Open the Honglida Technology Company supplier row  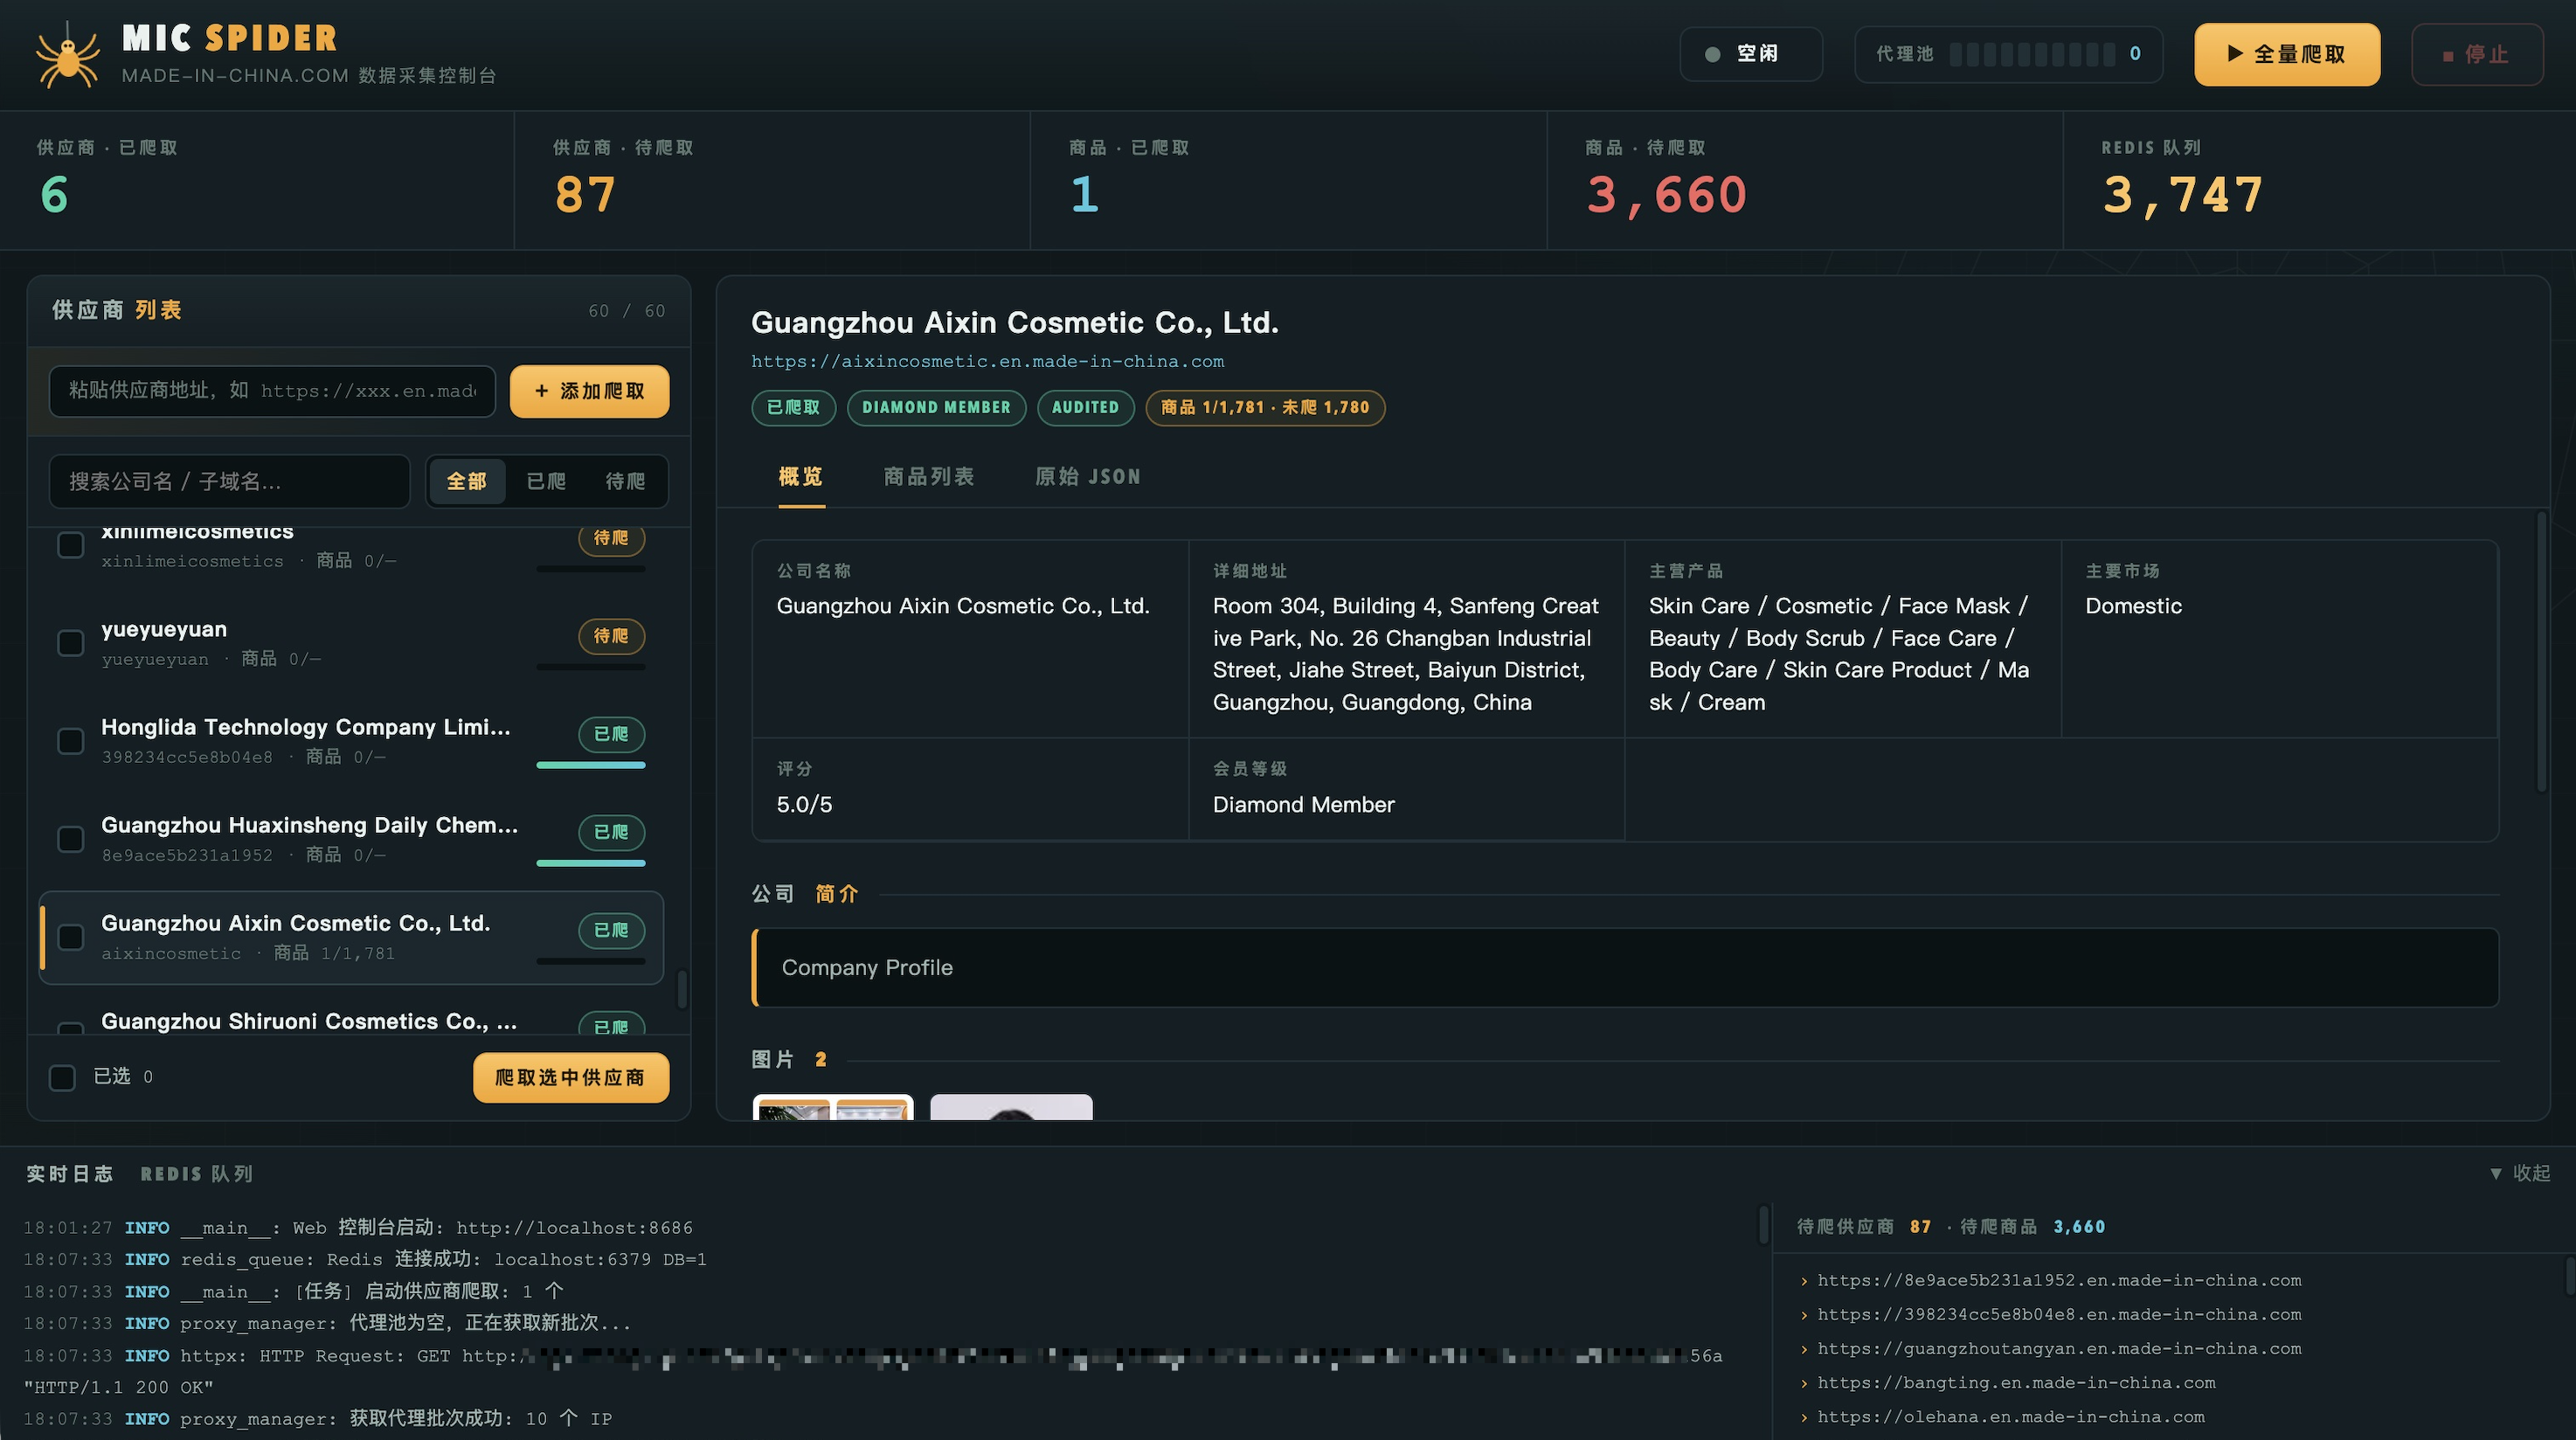351,741
